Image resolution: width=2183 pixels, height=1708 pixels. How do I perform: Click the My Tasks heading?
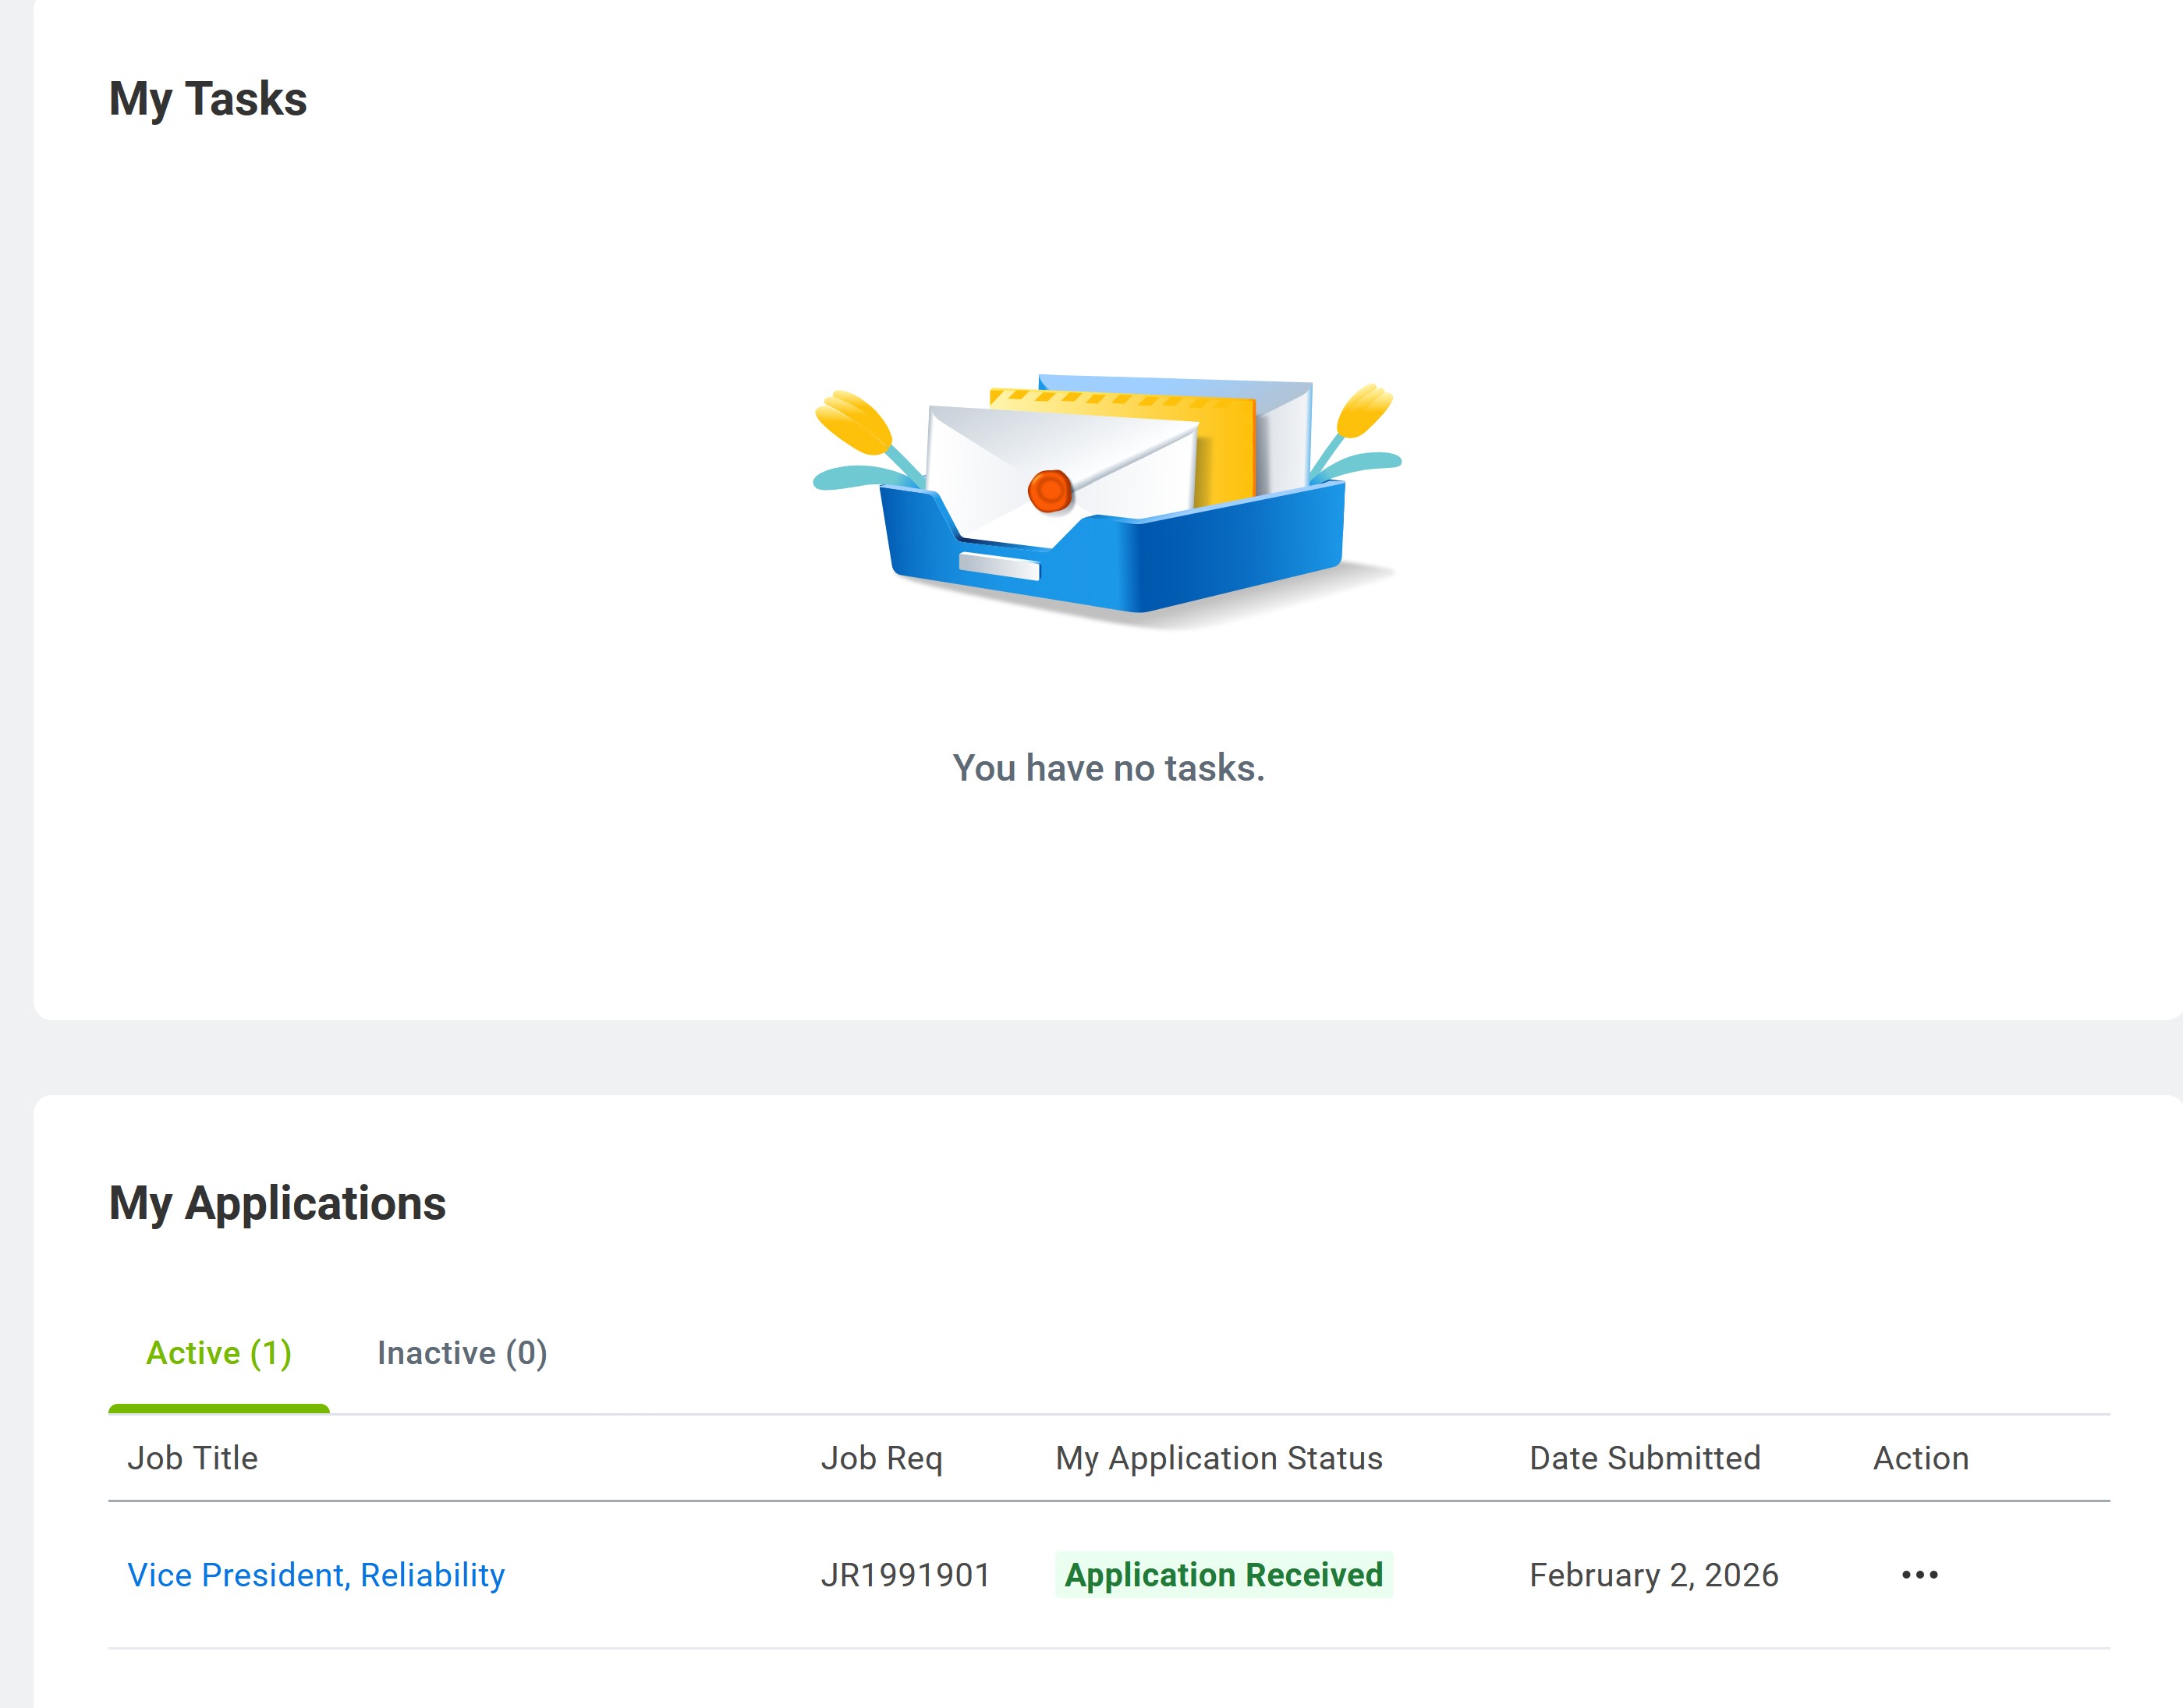pyautogui.click(x=208, y=100)
